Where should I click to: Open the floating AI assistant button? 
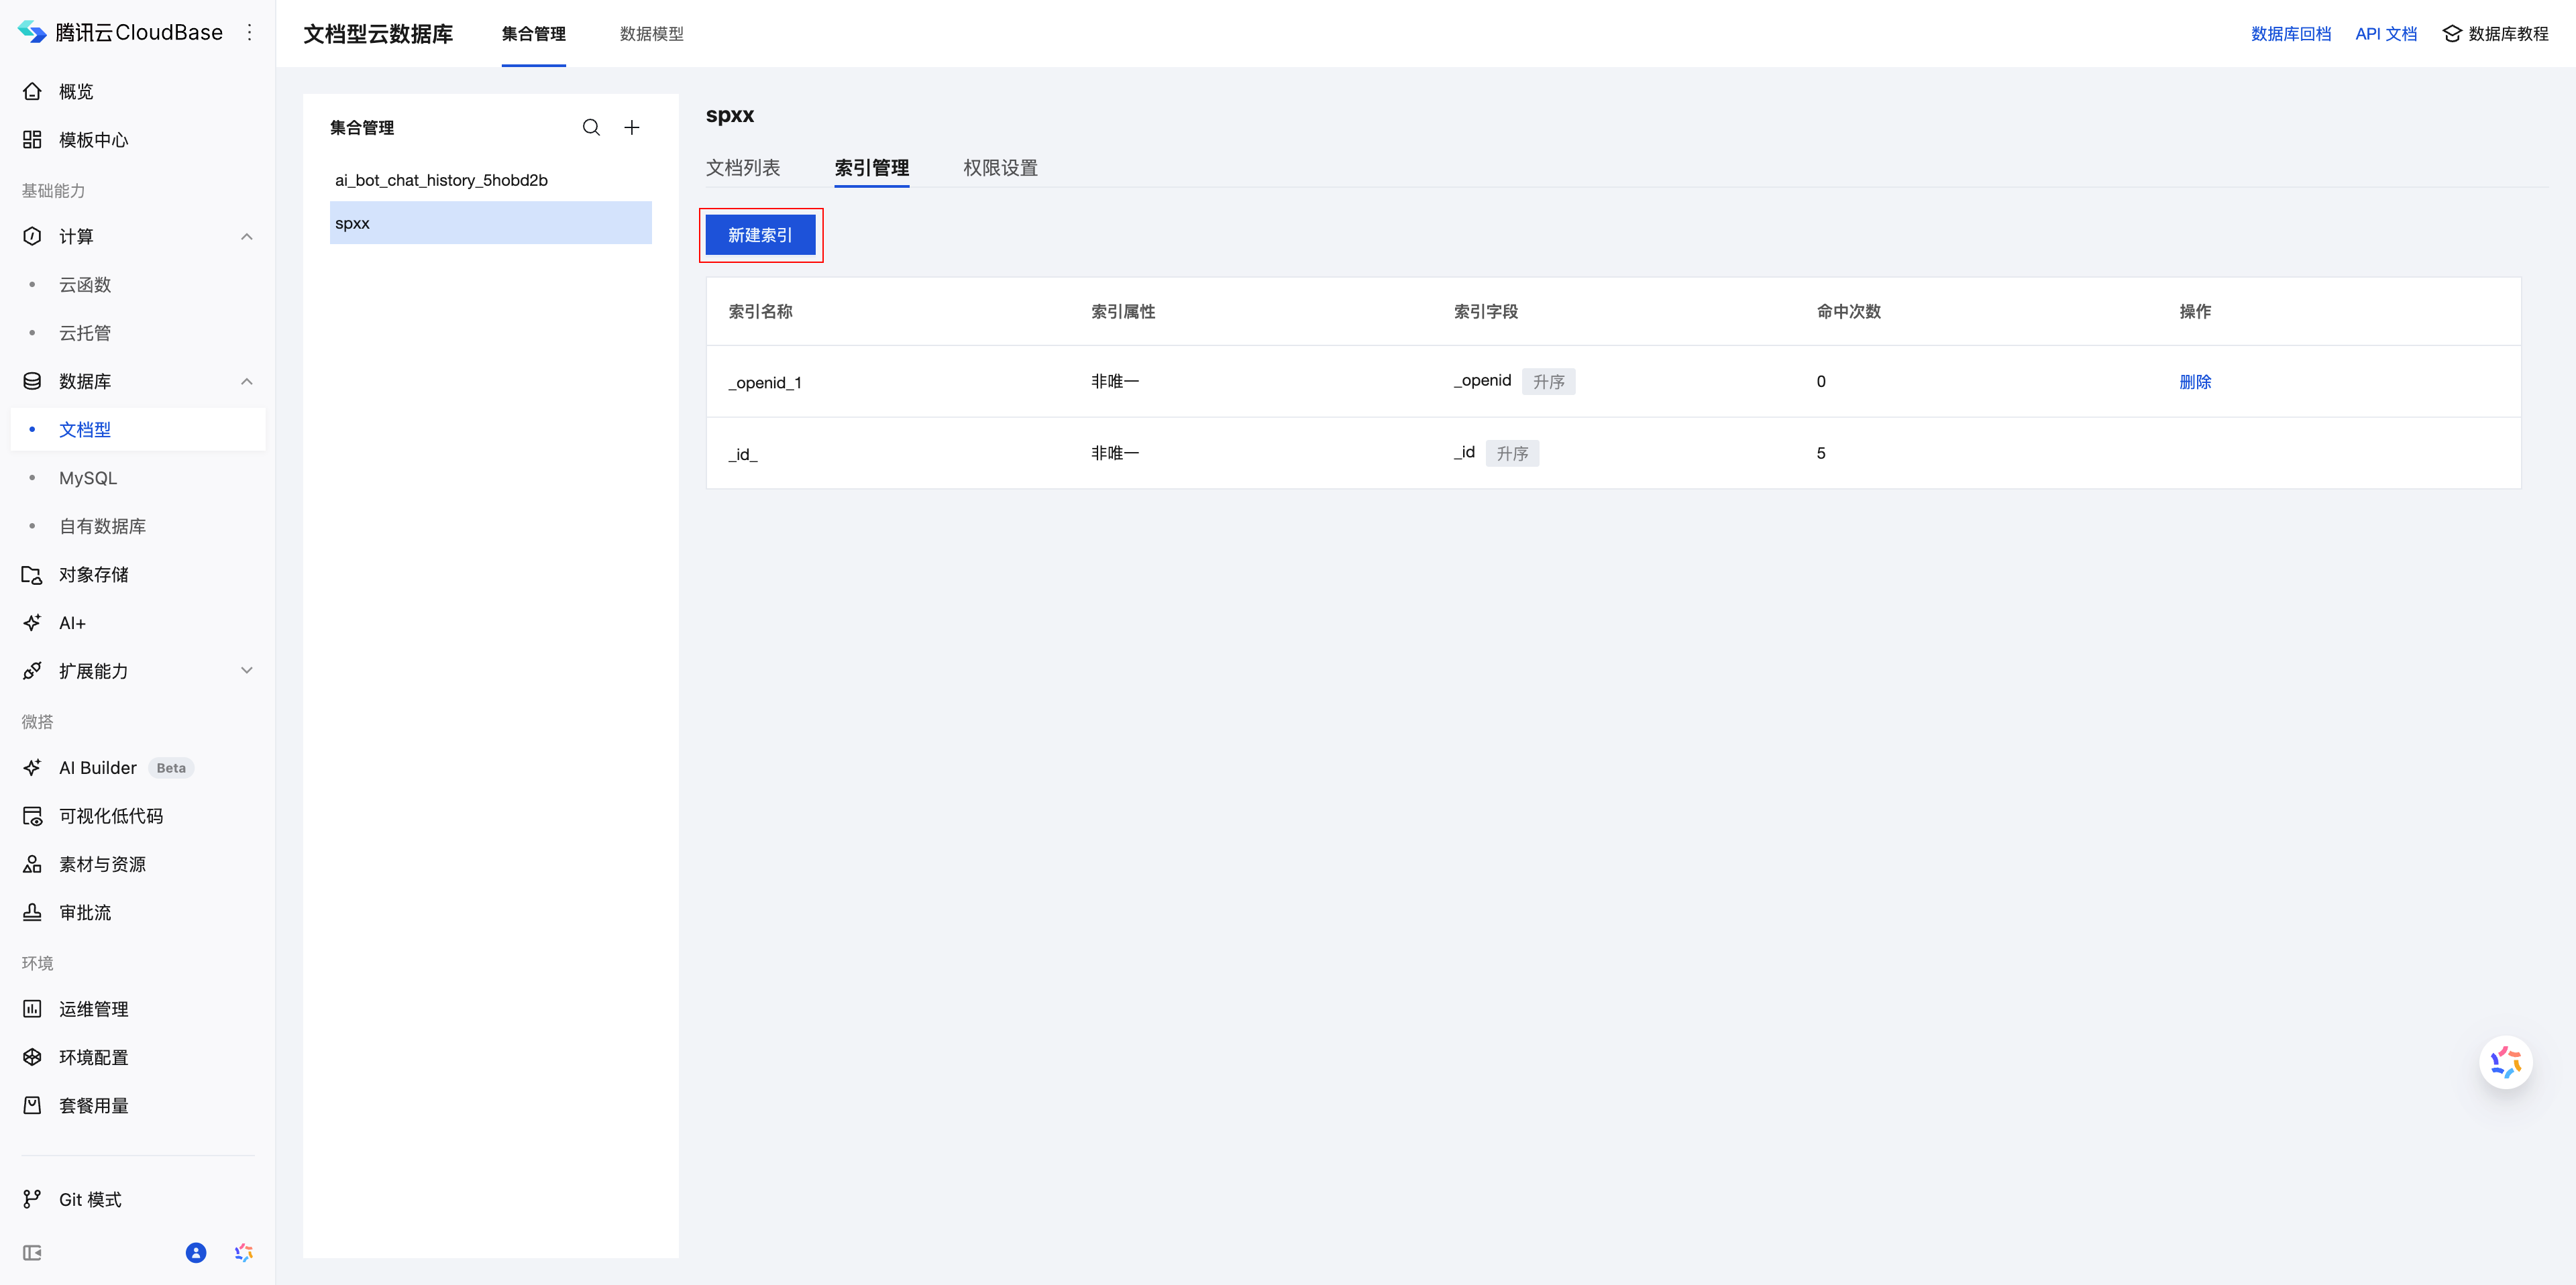(2505, 1062)
